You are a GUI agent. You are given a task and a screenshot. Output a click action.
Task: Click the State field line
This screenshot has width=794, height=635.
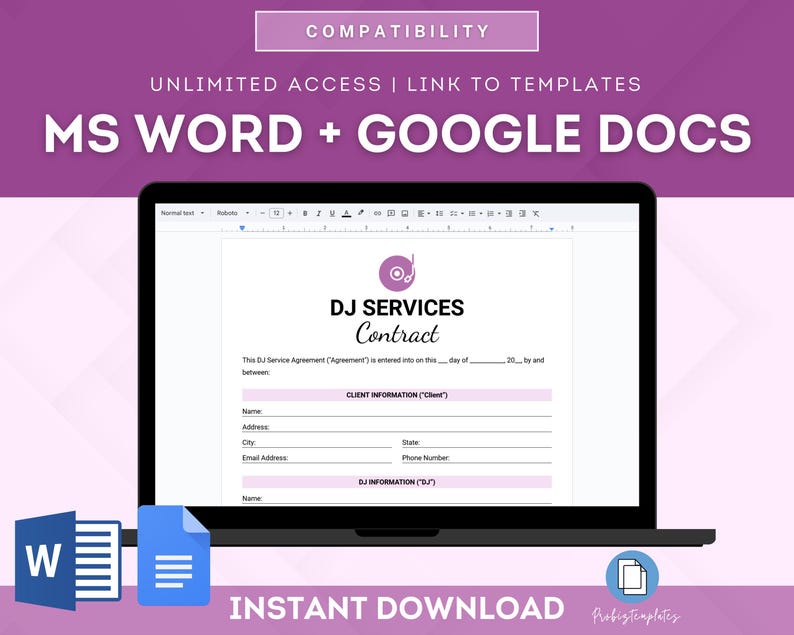click(x=477, y=443)
